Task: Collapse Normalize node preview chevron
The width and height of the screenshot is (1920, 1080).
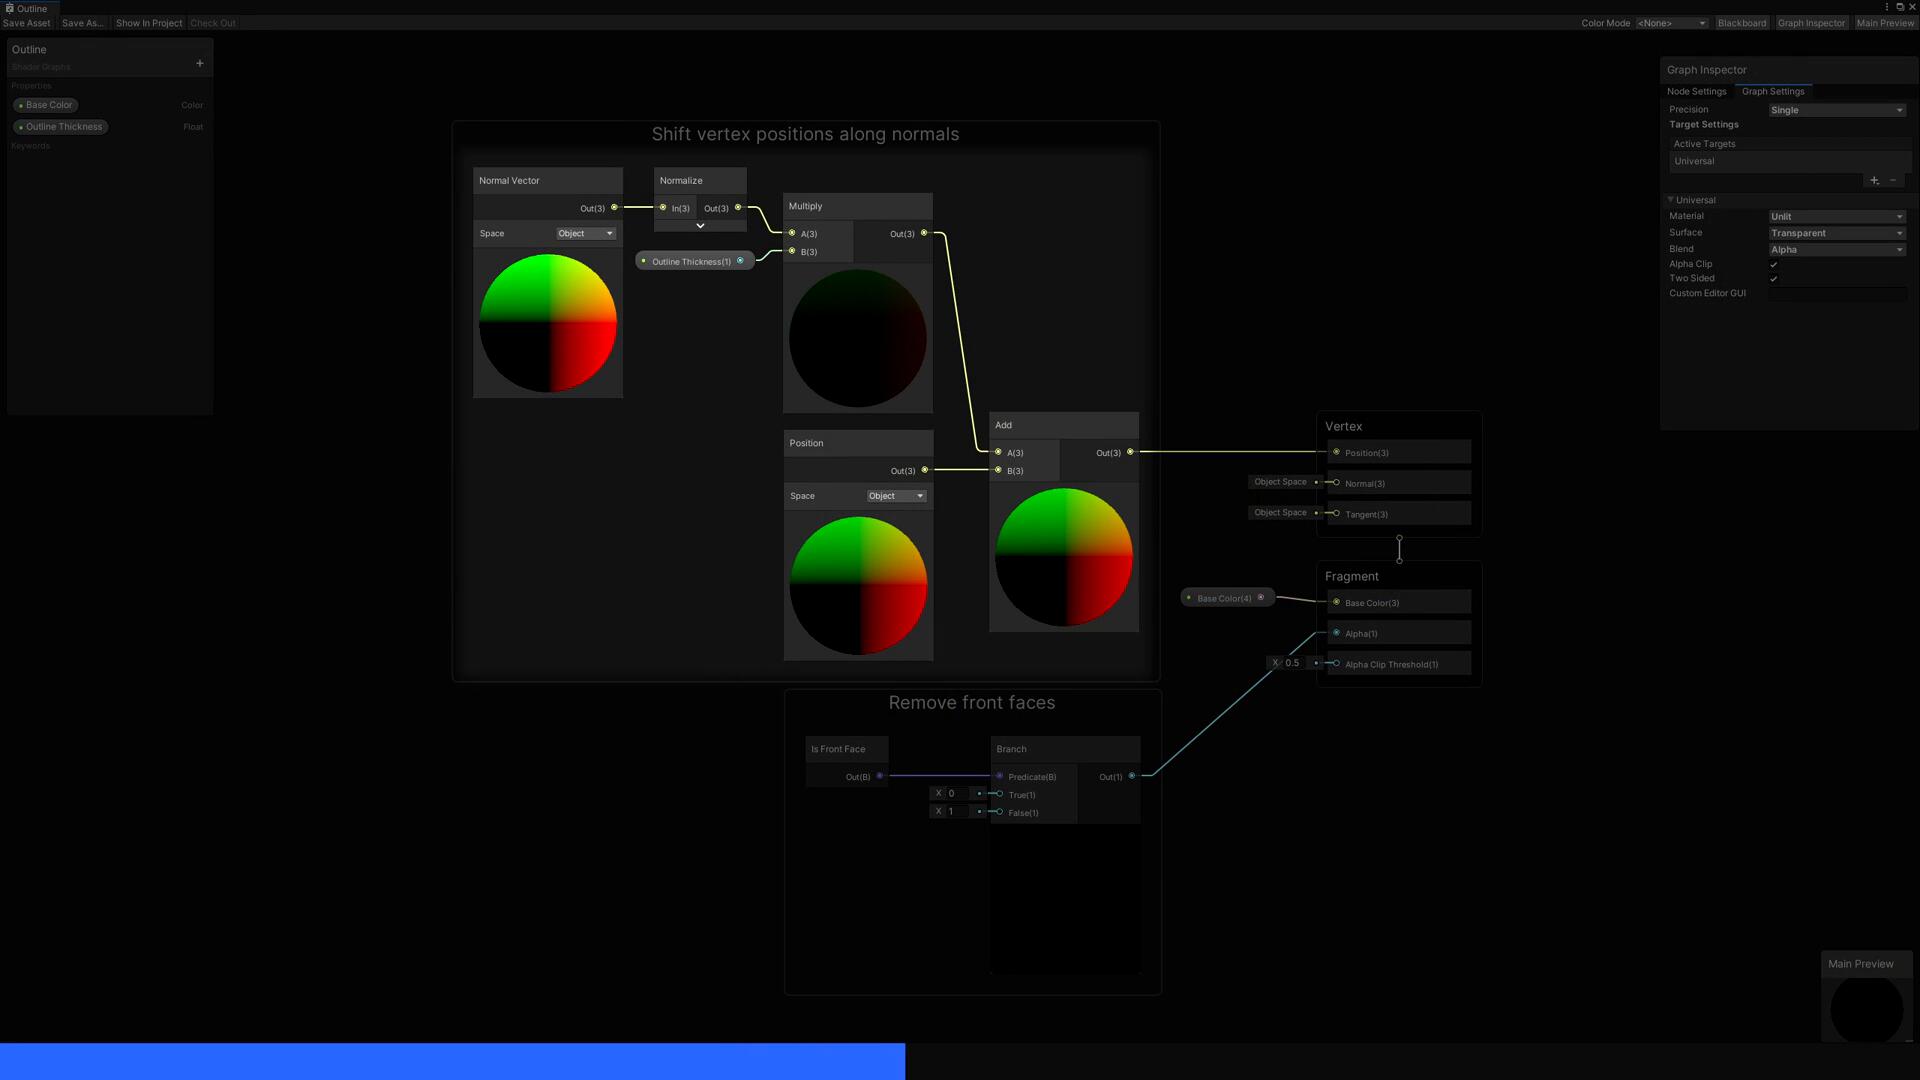Action: pyautogui.click(x=700, y=226)
